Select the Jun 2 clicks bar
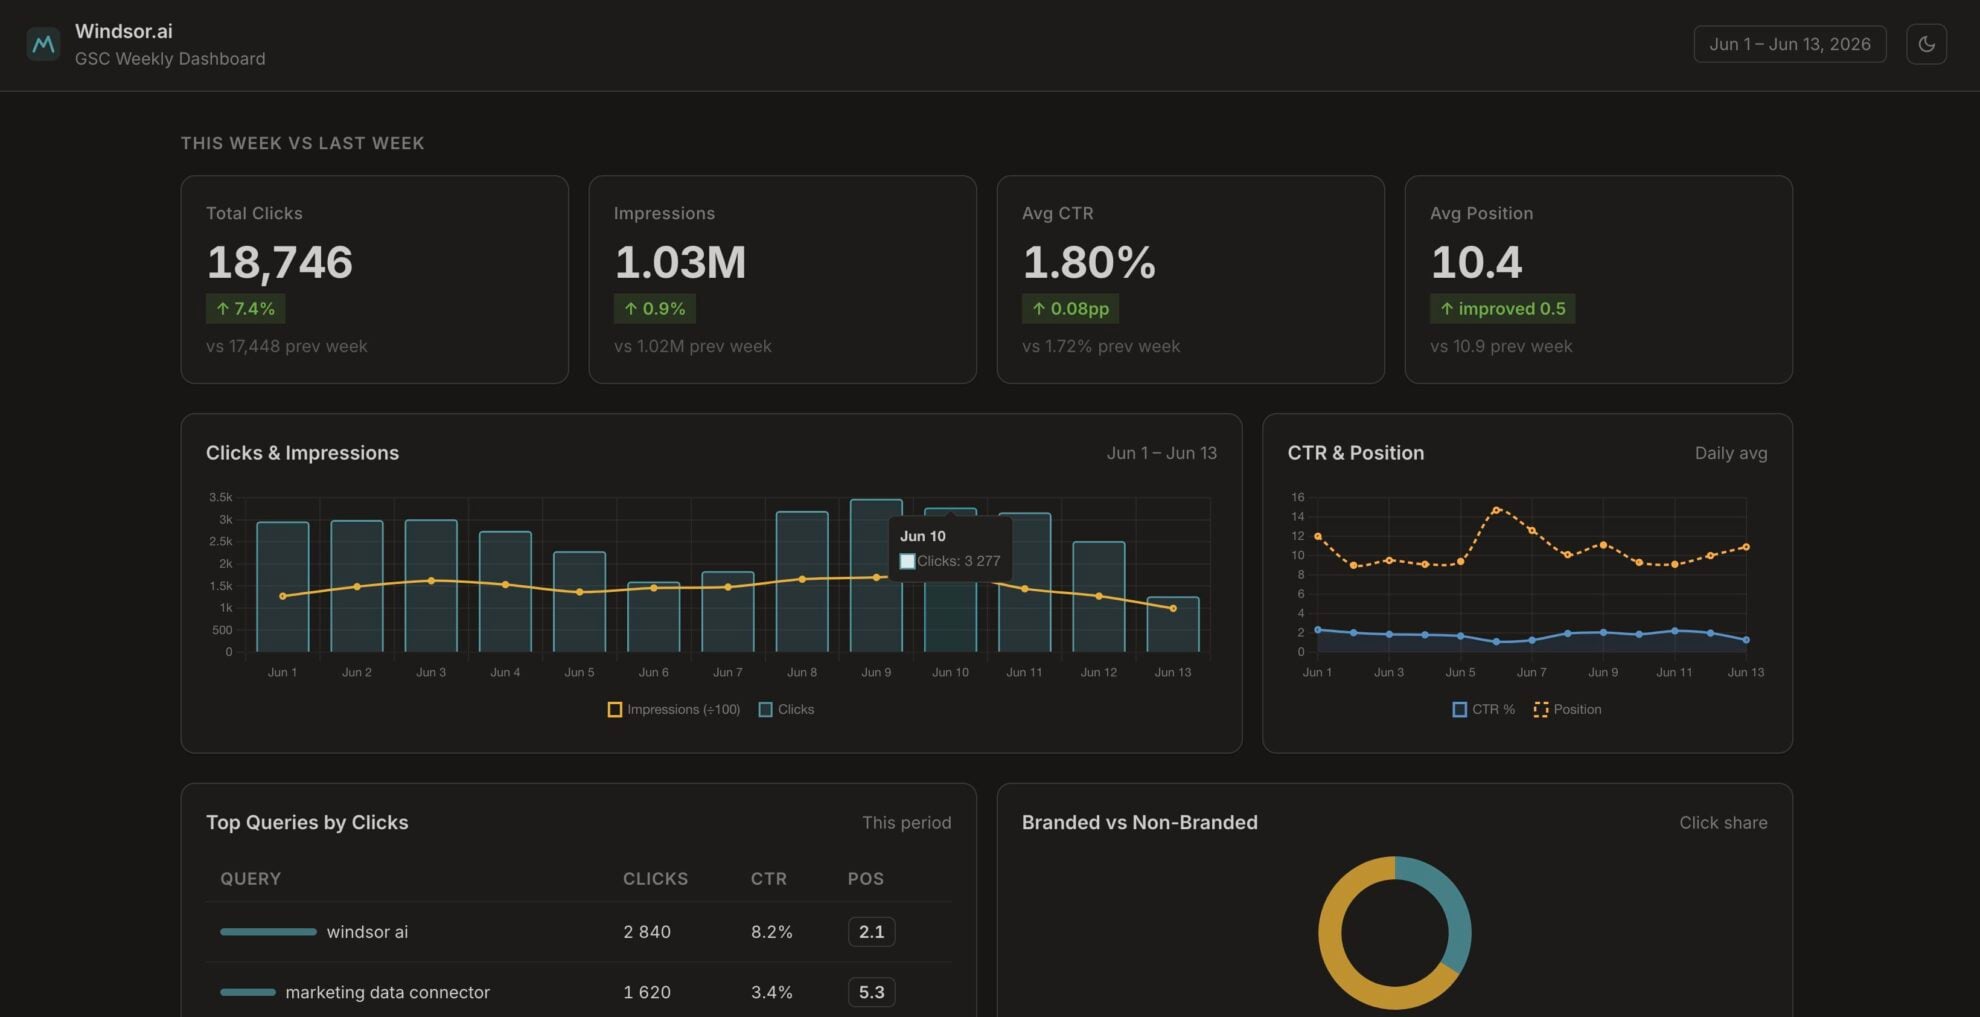The height and width of the screenshot is (1017, 1980). click(x=357, y=586)
